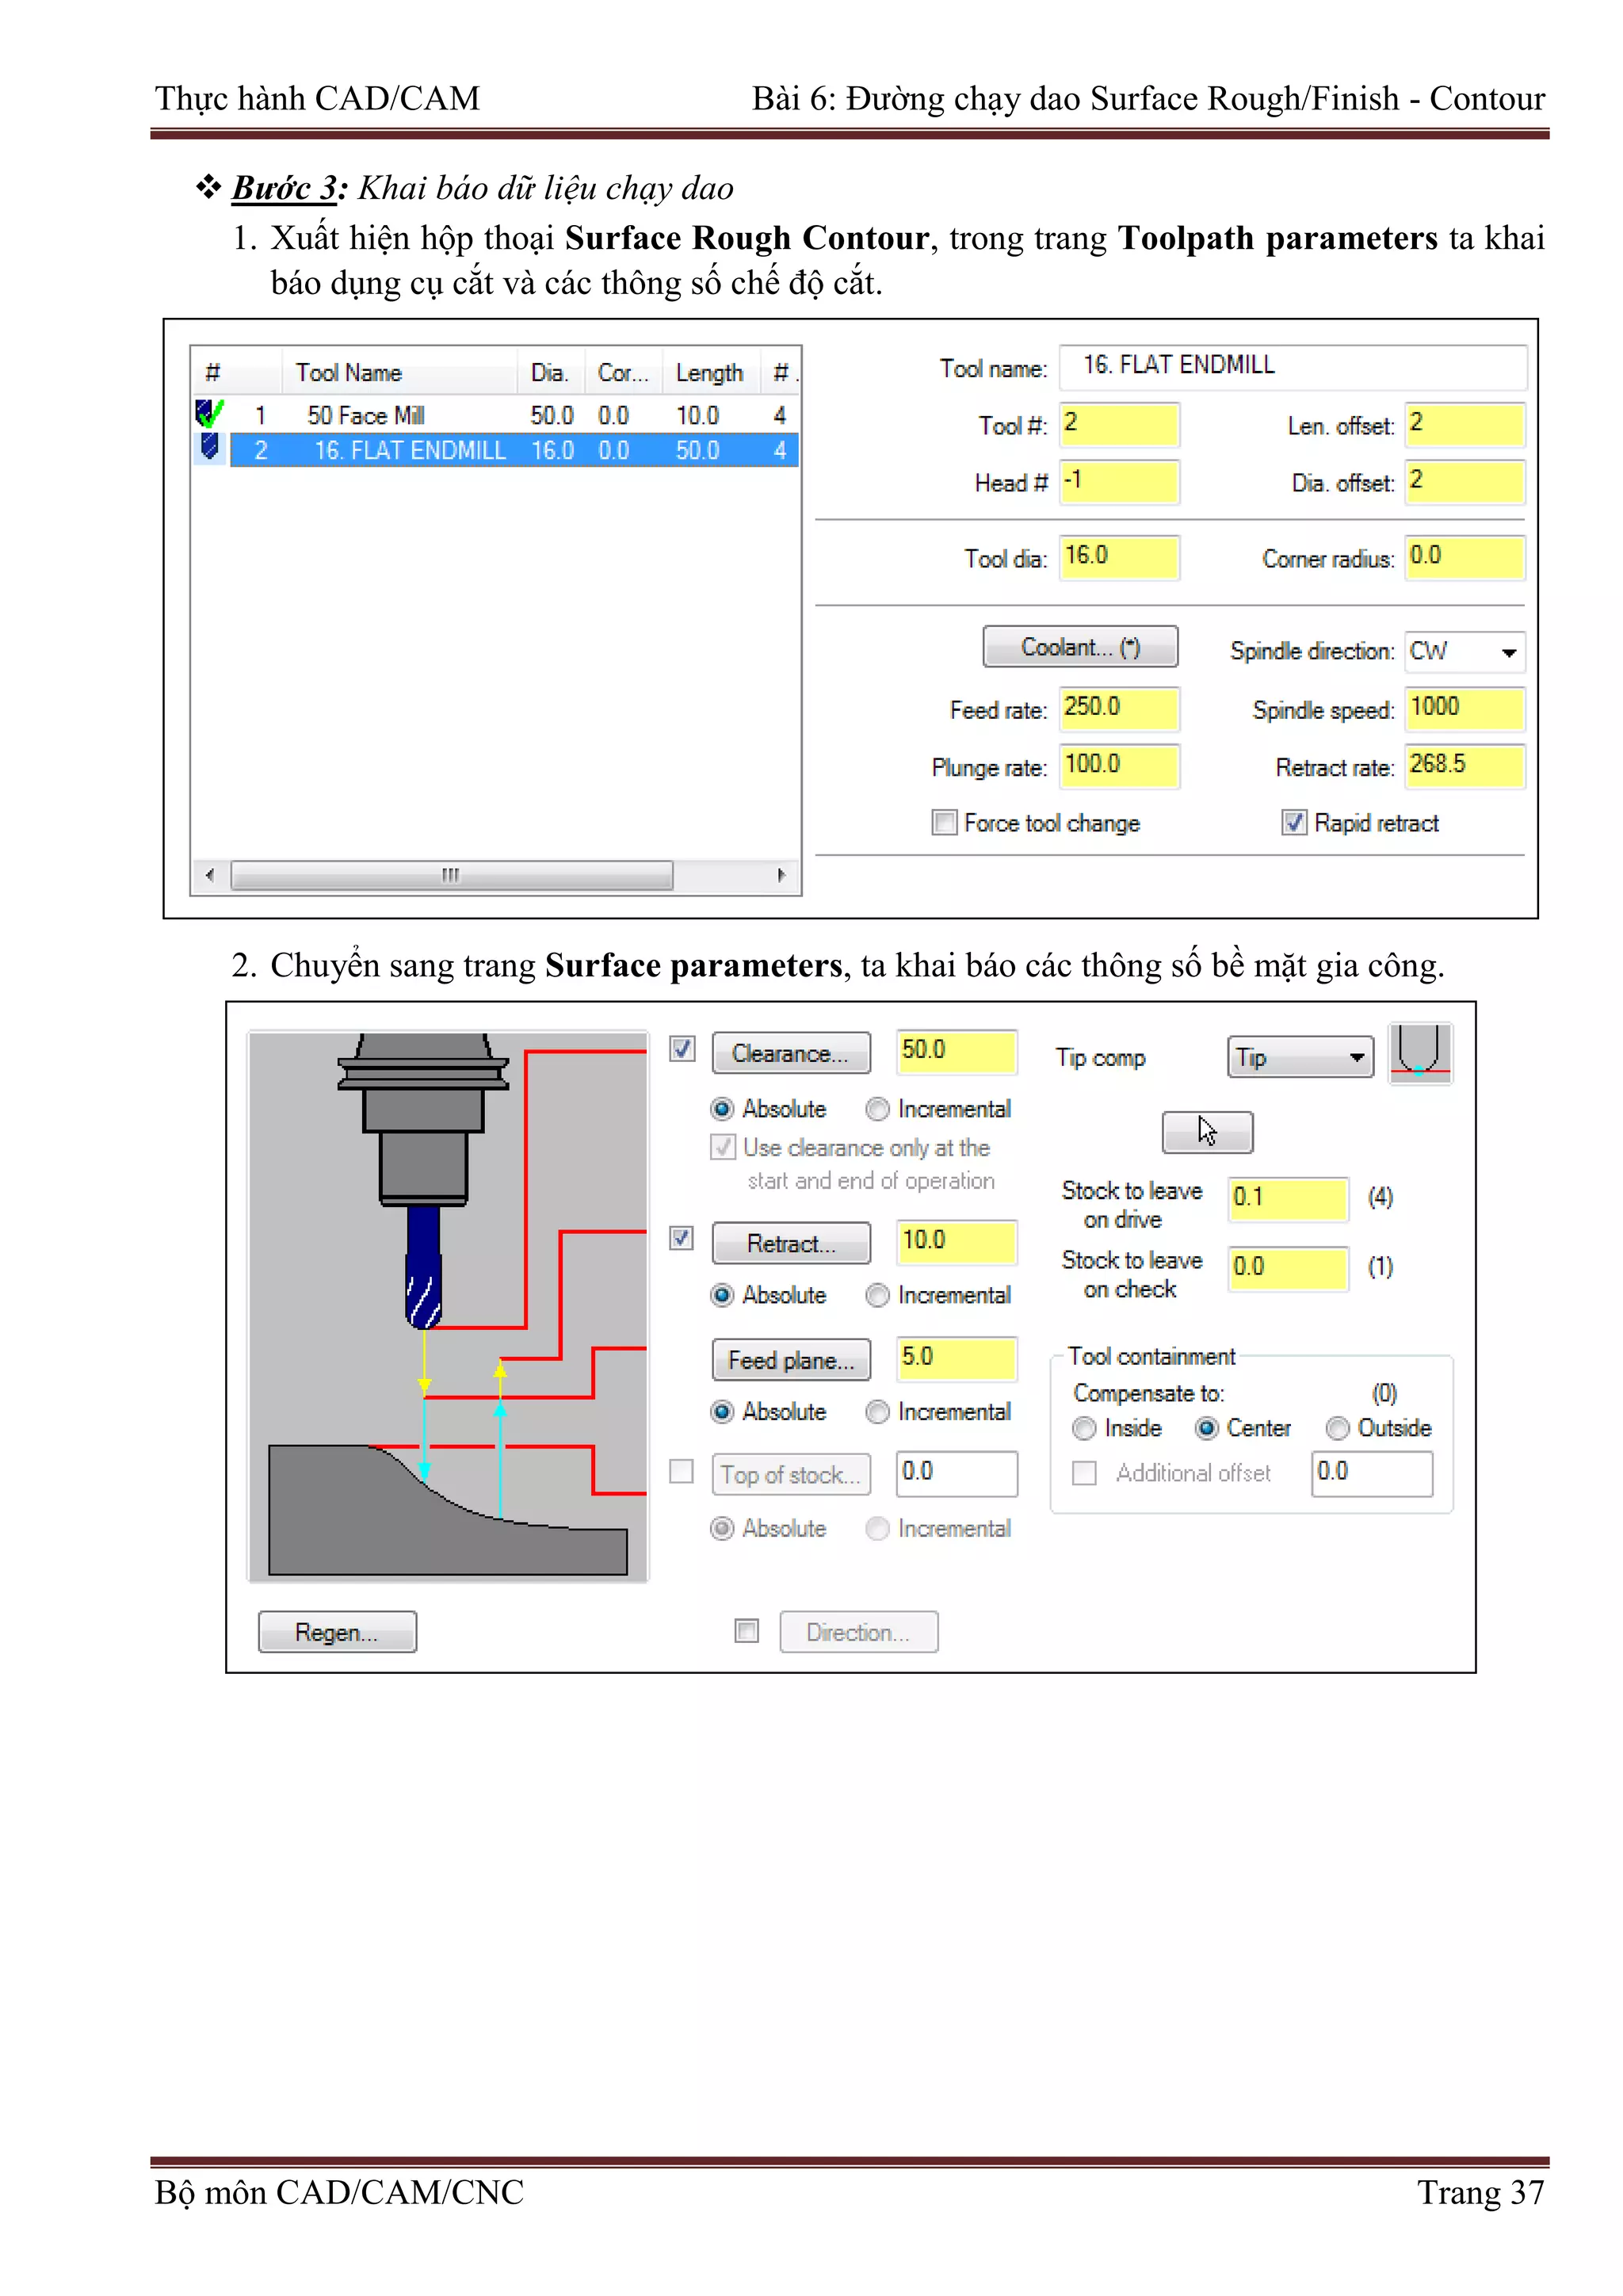Select Incremental under Retract

point(878,1295)
